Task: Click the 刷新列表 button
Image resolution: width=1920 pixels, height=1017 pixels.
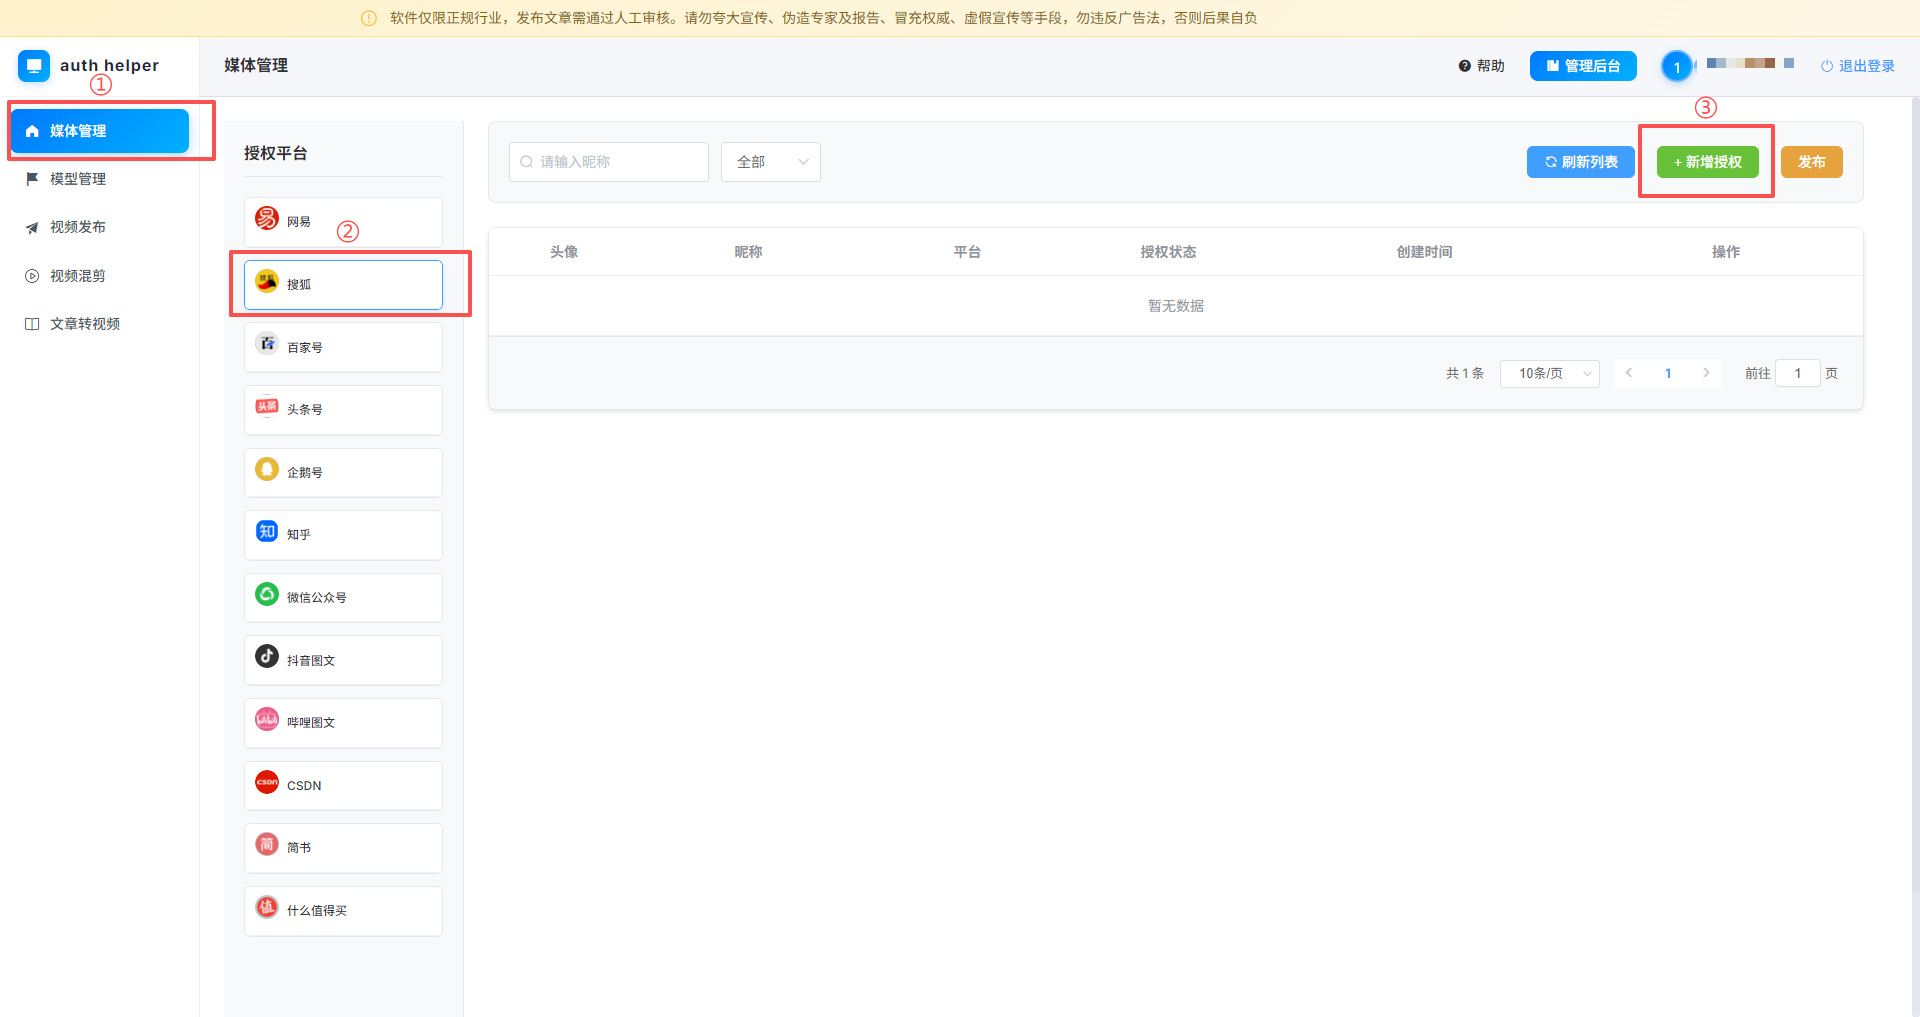Action: pyautogui.click(x=1581, y=162)
